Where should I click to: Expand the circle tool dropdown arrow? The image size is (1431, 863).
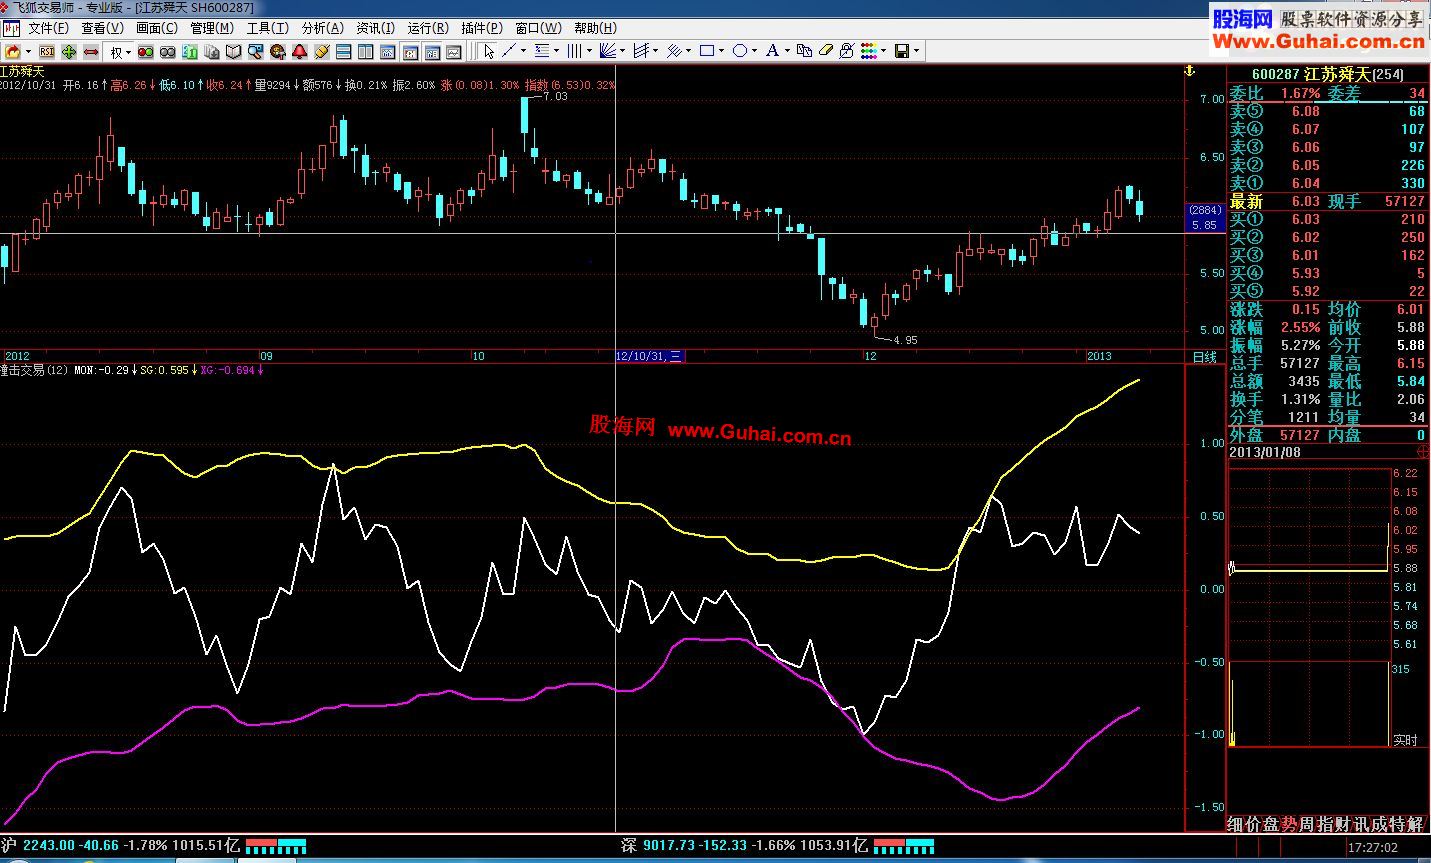(755, 51)
